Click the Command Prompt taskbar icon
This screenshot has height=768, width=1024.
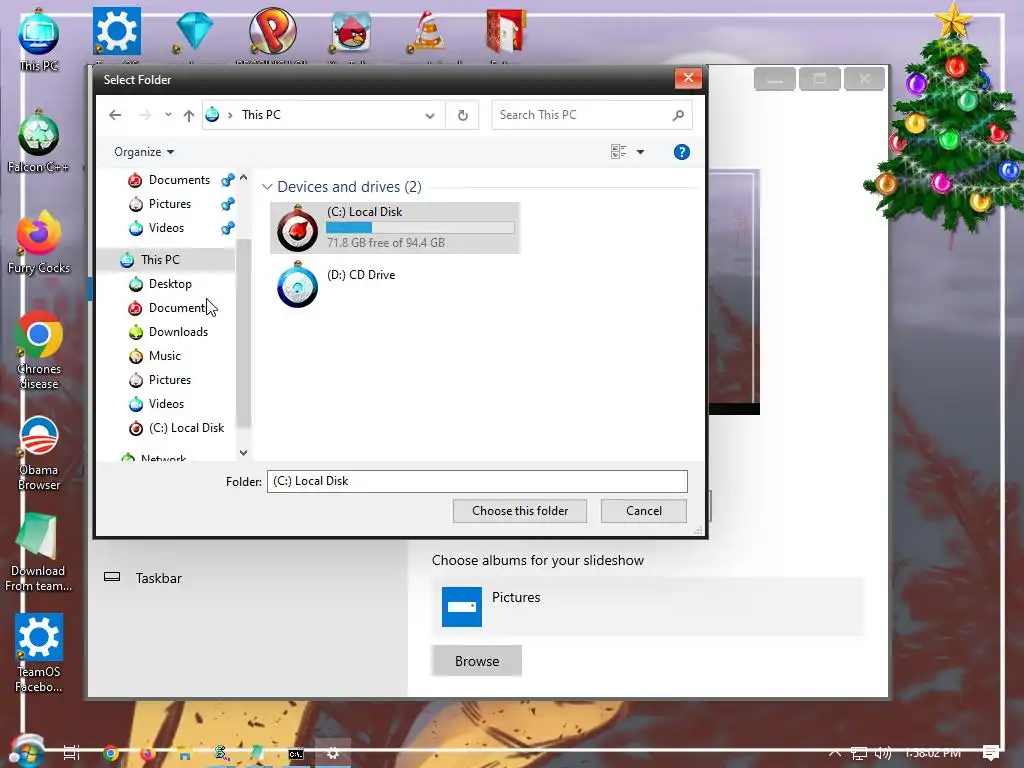tap(296, 754)
